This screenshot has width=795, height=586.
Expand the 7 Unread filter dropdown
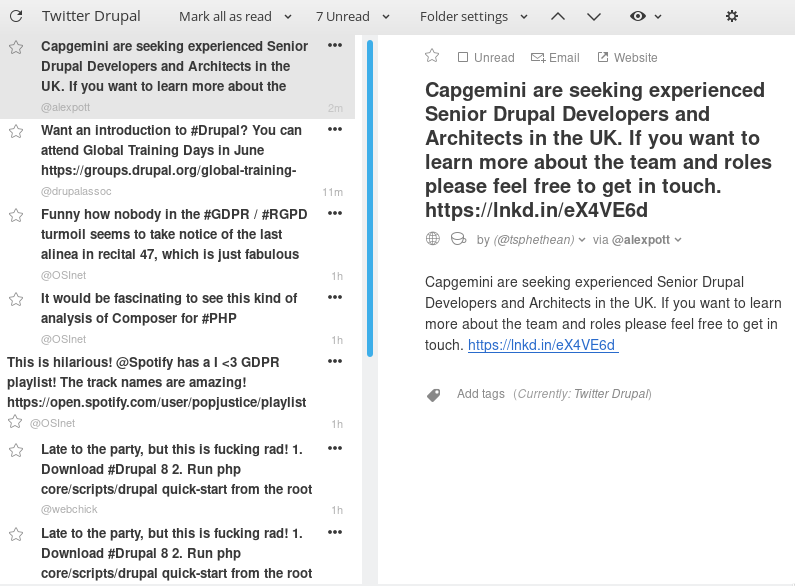[x=386, y=17]
